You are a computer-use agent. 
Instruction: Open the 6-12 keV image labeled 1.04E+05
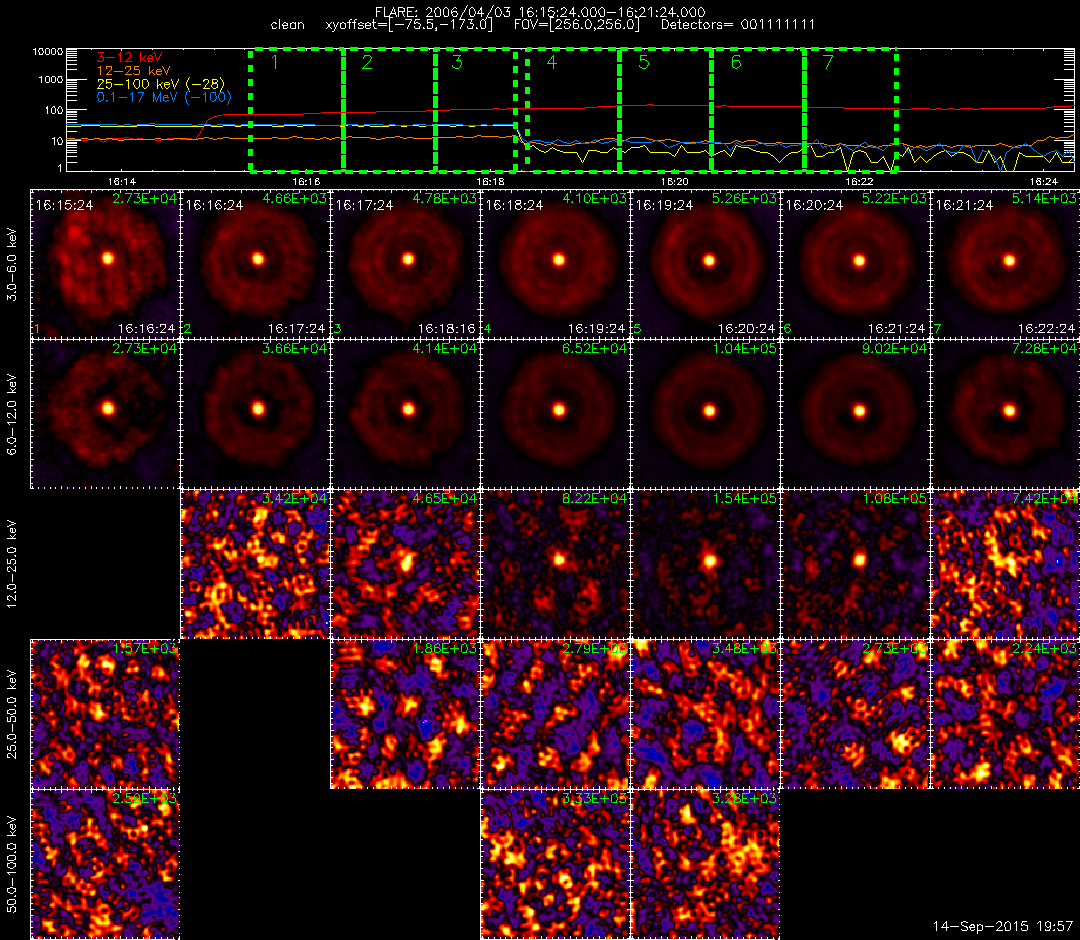[x=705, y=415]
